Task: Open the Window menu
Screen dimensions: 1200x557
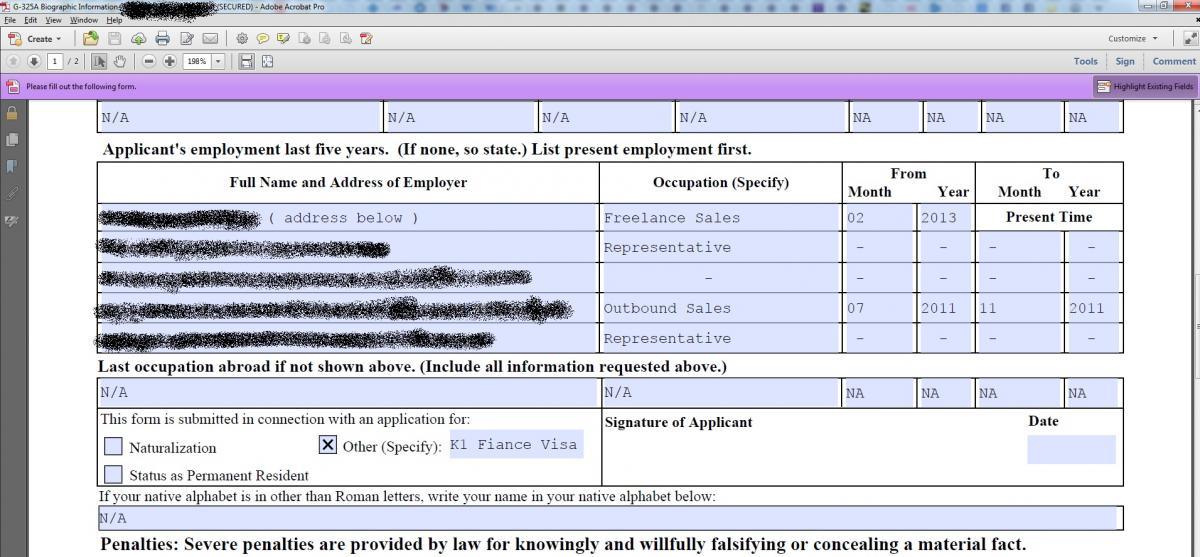Action: click(84, 20)
